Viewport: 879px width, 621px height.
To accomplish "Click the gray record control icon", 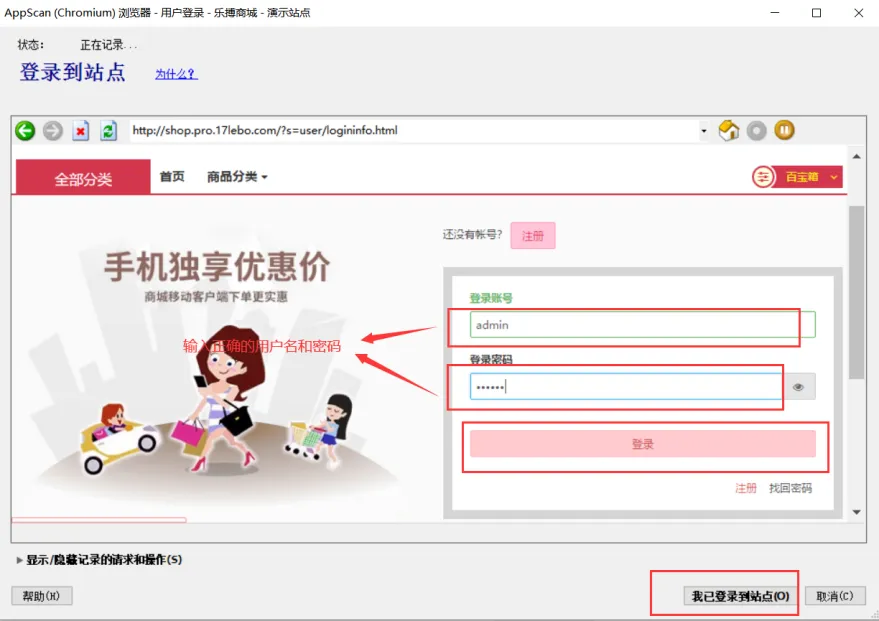I will [x=757, y=130].
